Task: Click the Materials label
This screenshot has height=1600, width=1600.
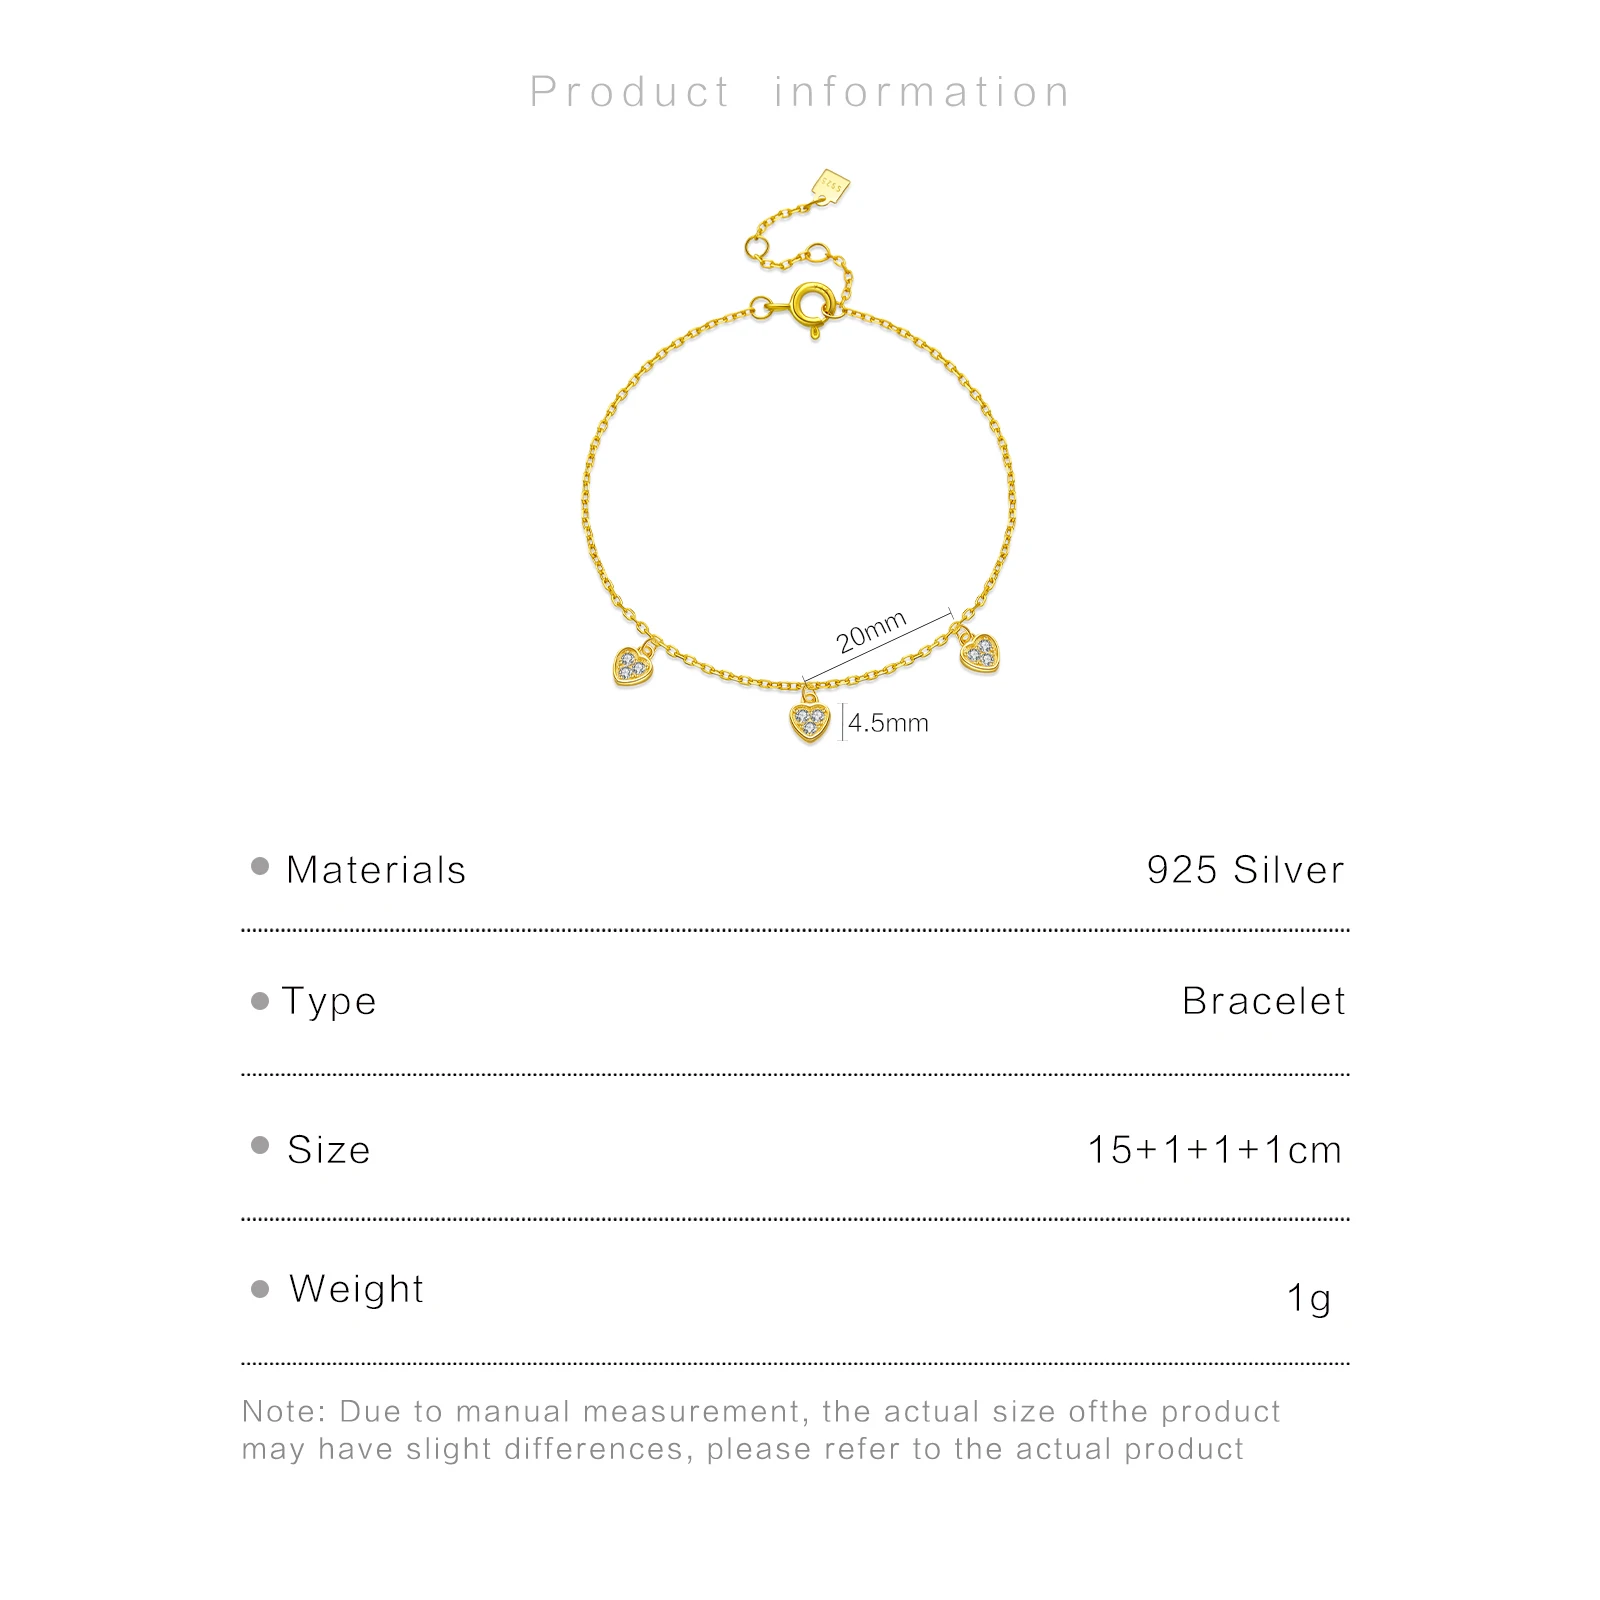Action: coord(376,870)
